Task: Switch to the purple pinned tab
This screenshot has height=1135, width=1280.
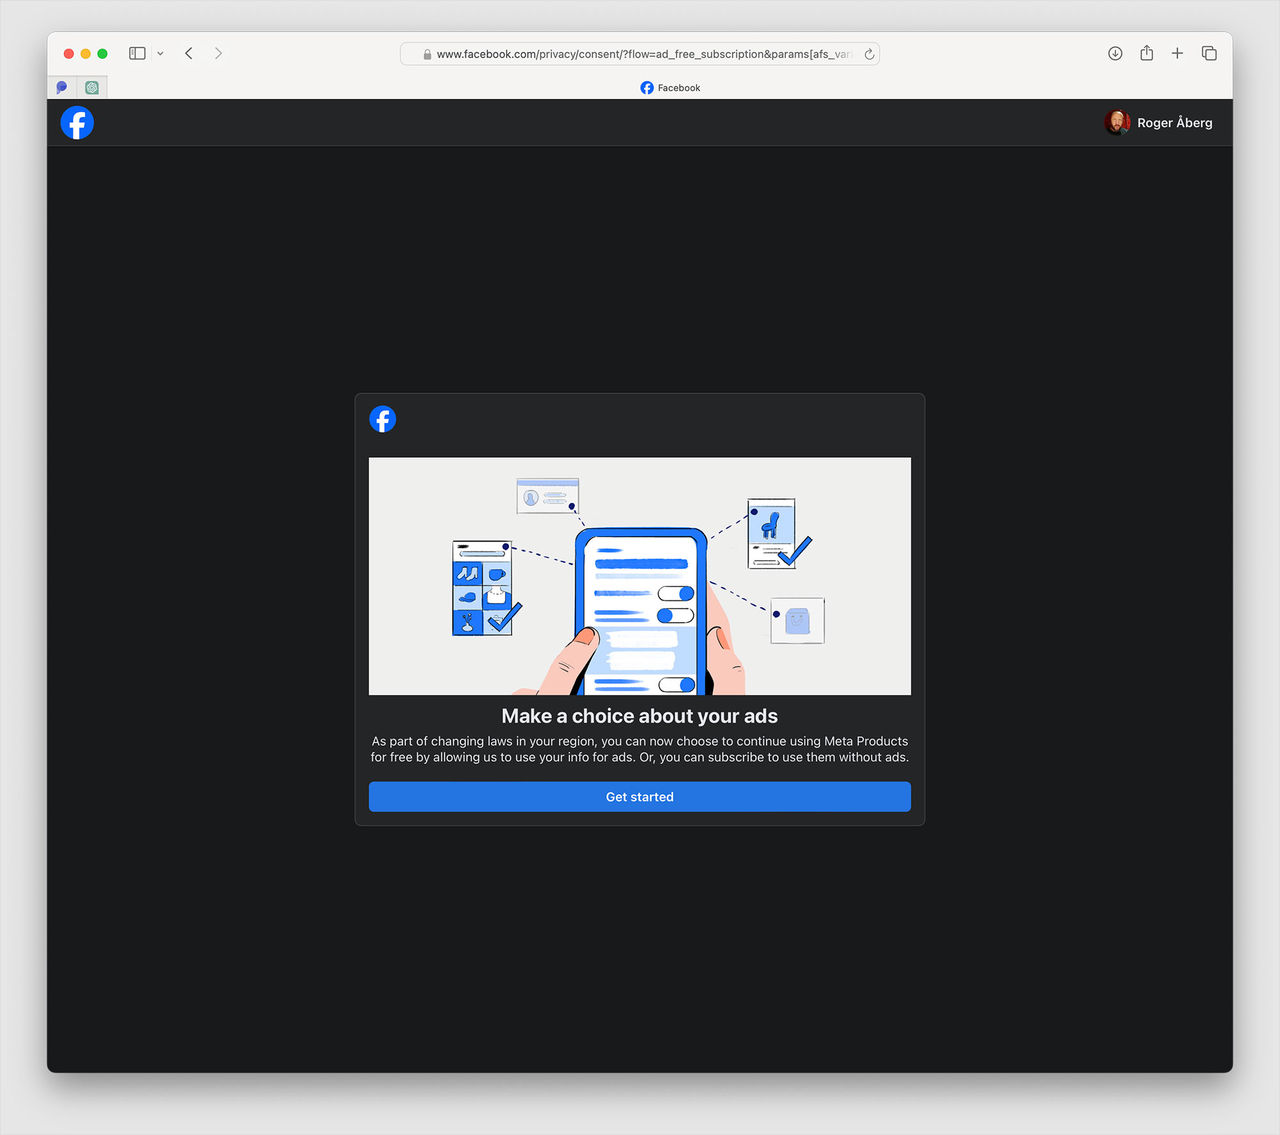Action: click(62, 88)
